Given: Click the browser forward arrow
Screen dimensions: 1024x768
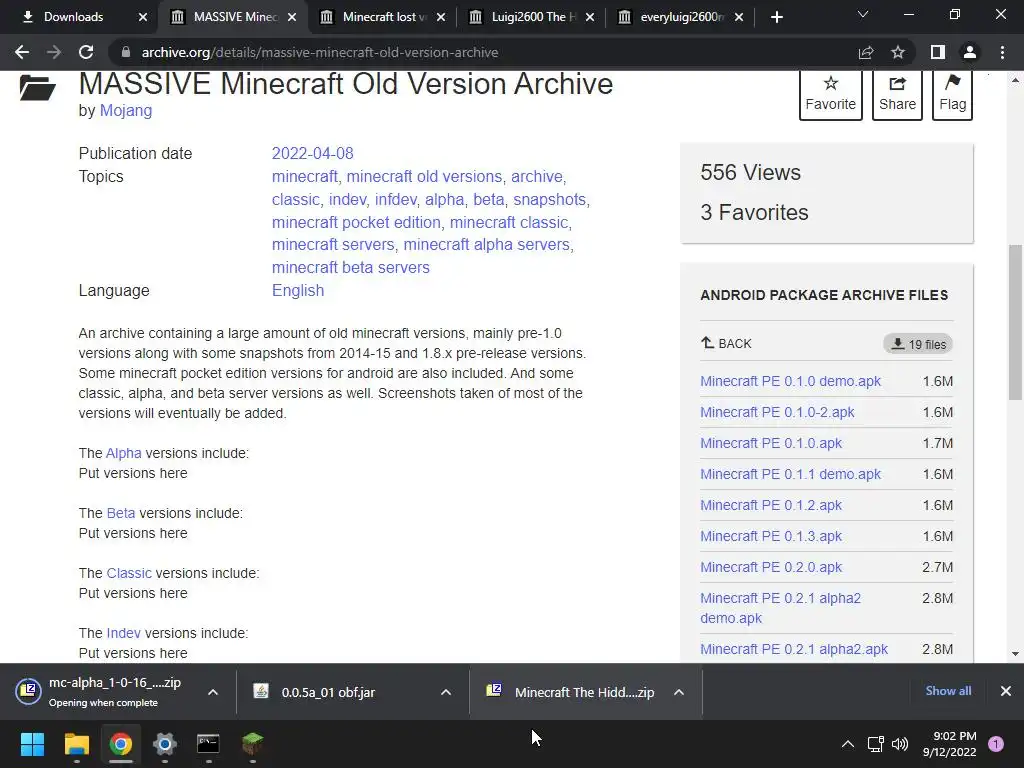Looking at the screenshot, I should pyautogui.click(x=54, y=52).
